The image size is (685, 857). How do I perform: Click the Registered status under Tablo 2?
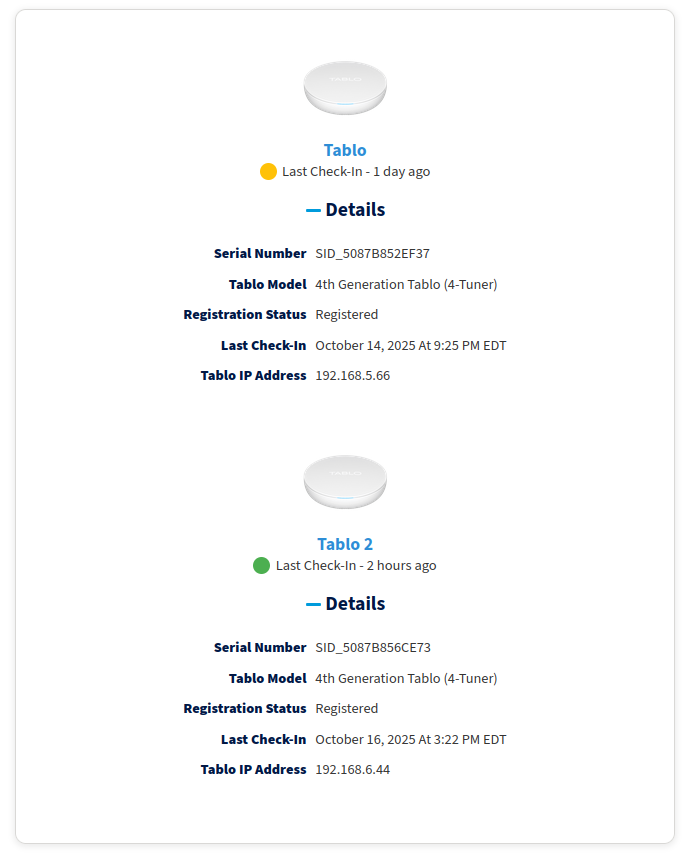point(346,709)
